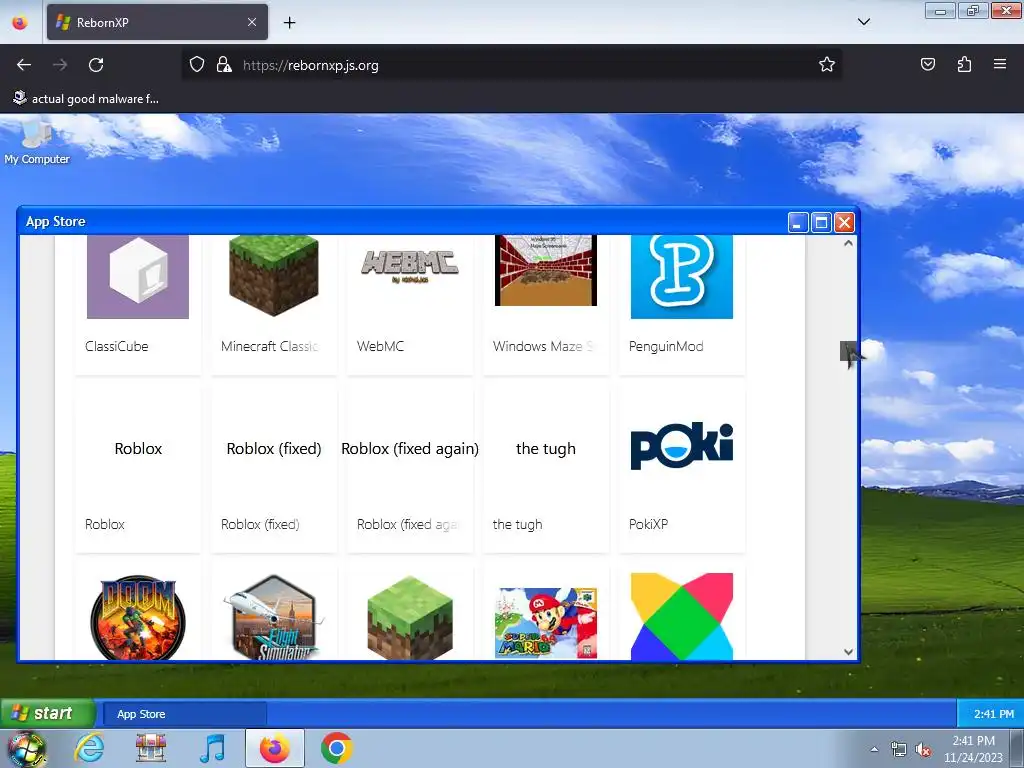Open the Firefox extensions button
This screenshot has width=1024, height=768.
pyautogui.click(x=964, y=64)
